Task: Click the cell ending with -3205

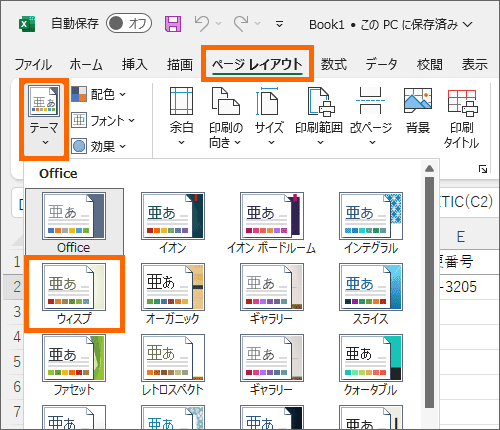Action: pyautogui.click(x=469, y=287)
